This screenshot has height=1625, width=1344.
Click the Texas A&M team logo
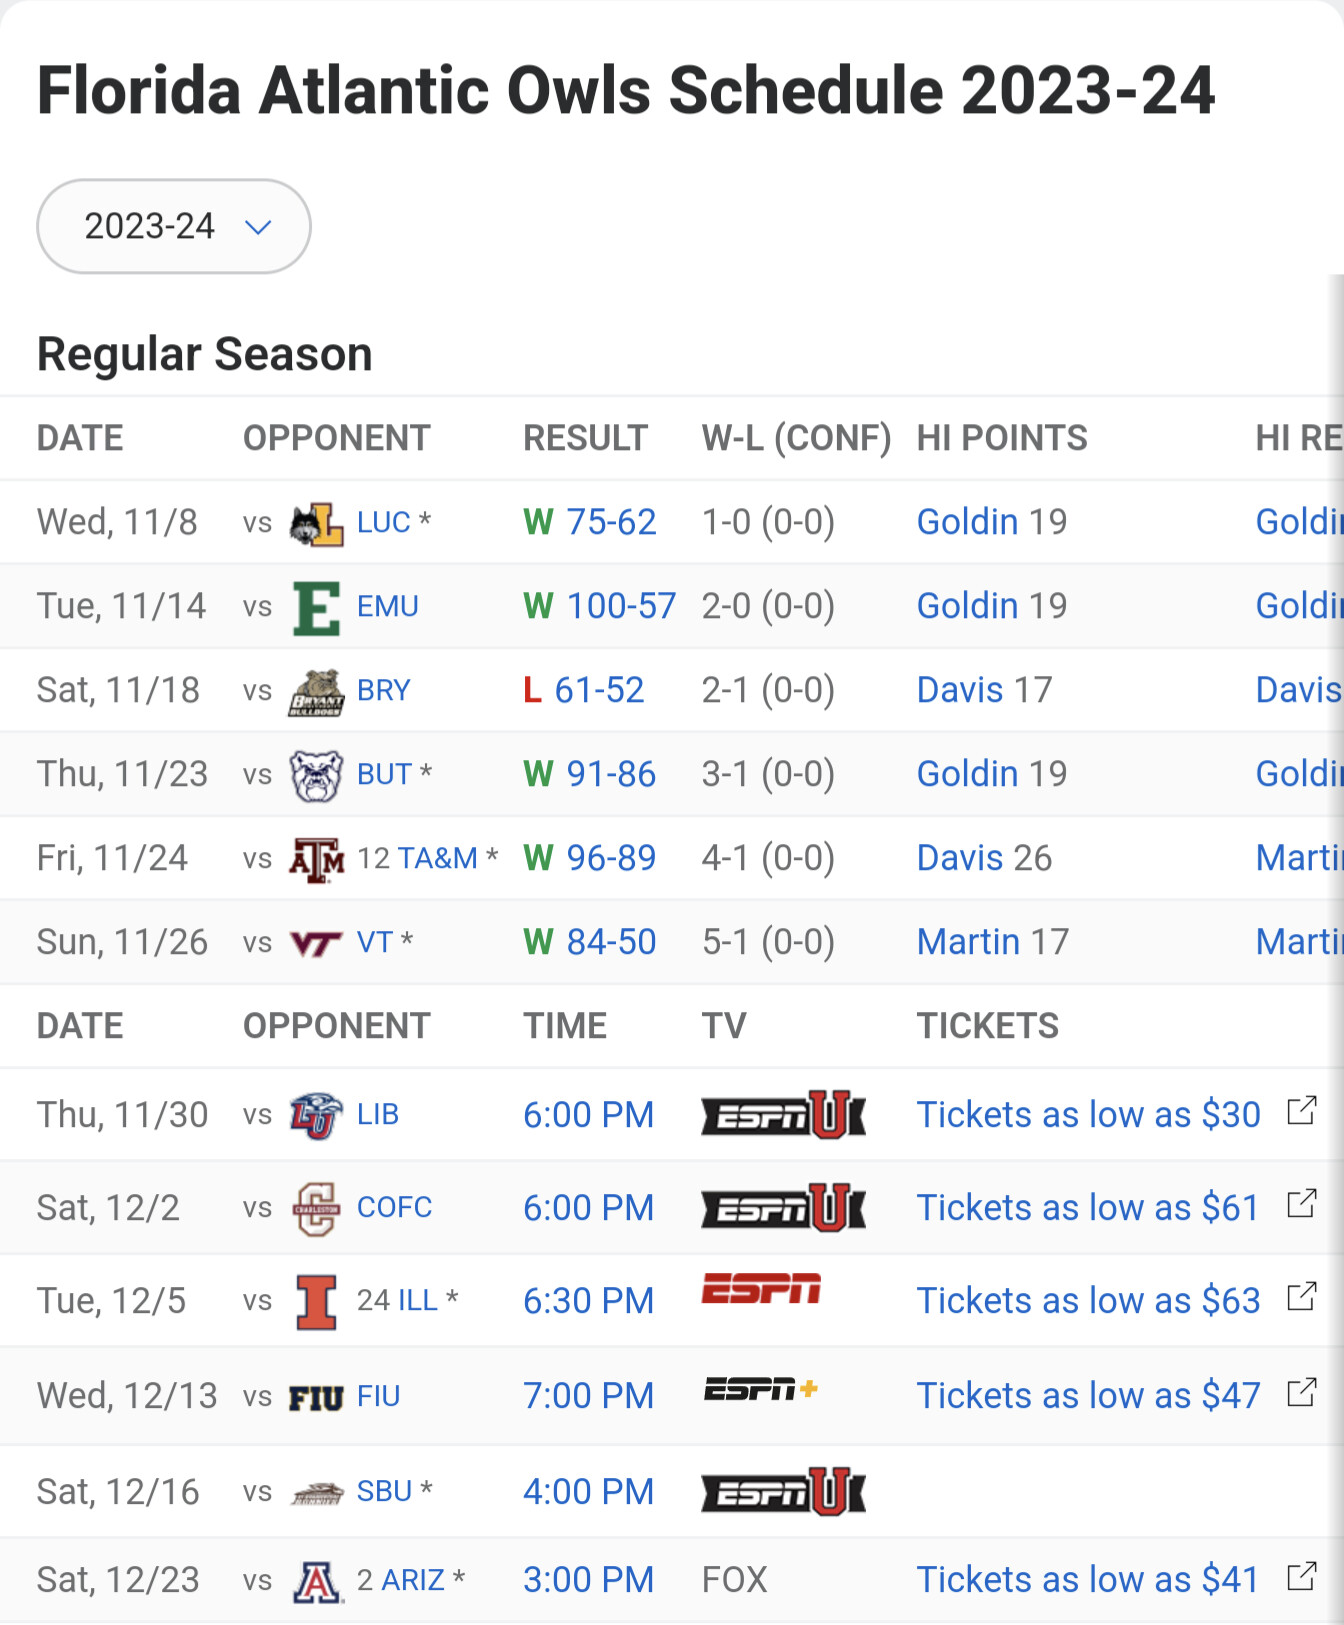[316, 859]
